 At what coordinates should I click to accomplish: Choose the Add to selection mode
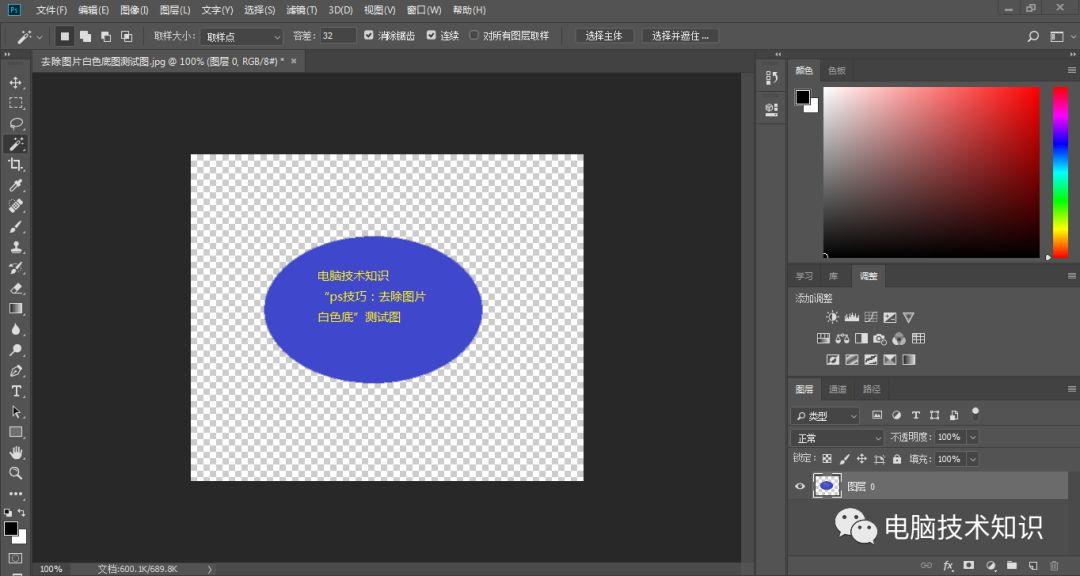click(85, 36)
